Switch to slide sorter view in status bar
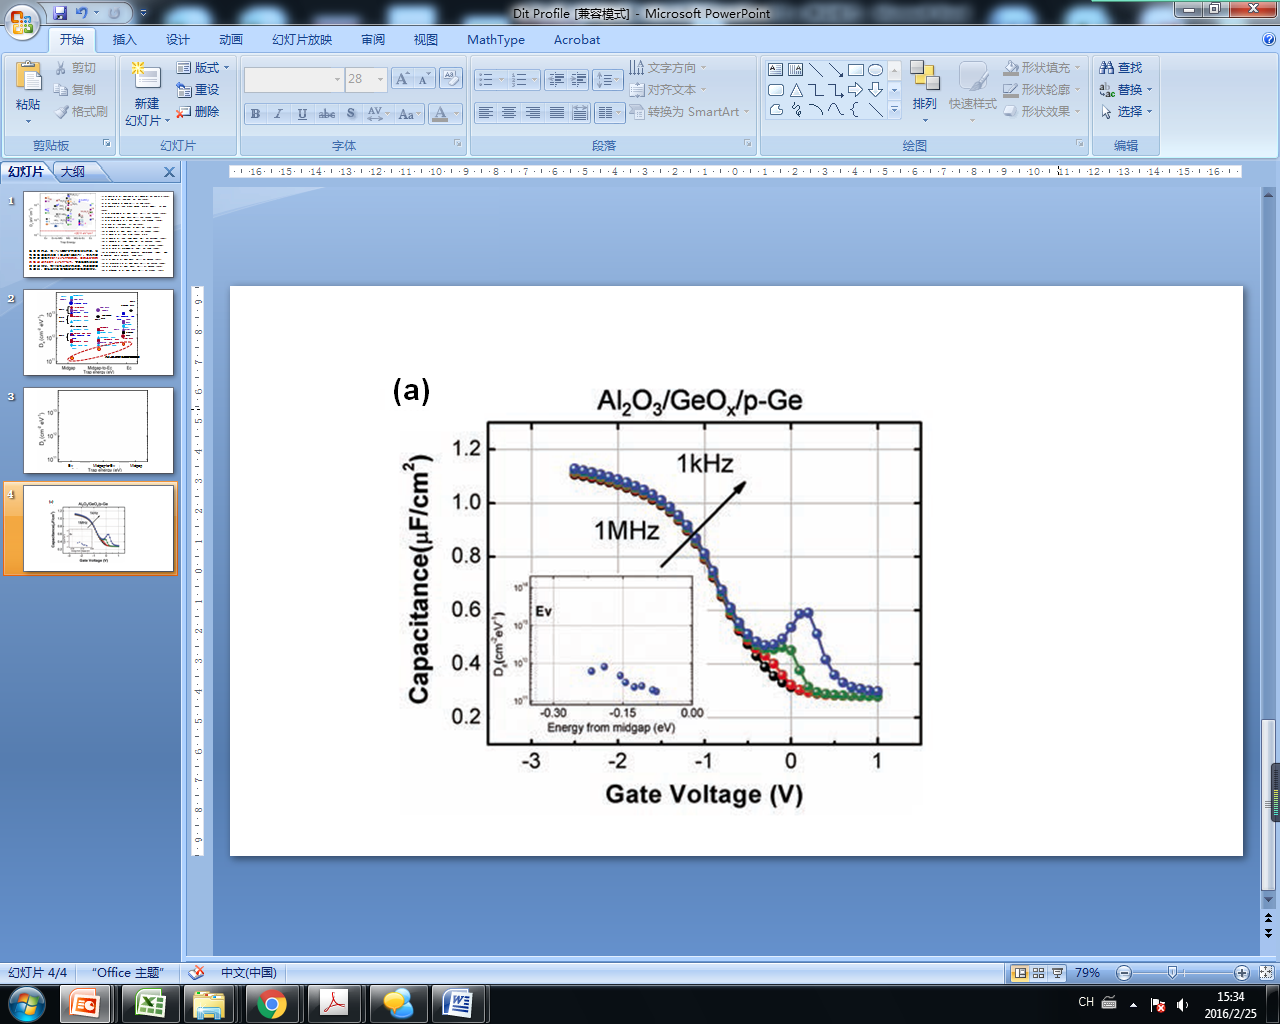 pos(1039,973)
